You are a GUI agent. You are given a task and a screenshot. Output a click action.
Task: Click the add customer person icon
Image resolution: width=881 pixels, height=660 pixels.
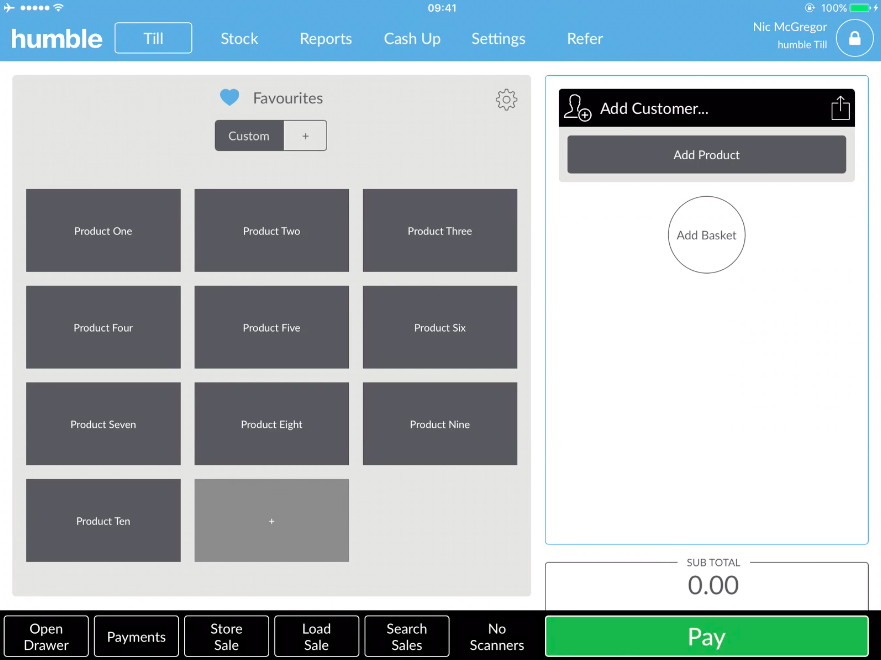pyautogui.click(x=577, y=107)
